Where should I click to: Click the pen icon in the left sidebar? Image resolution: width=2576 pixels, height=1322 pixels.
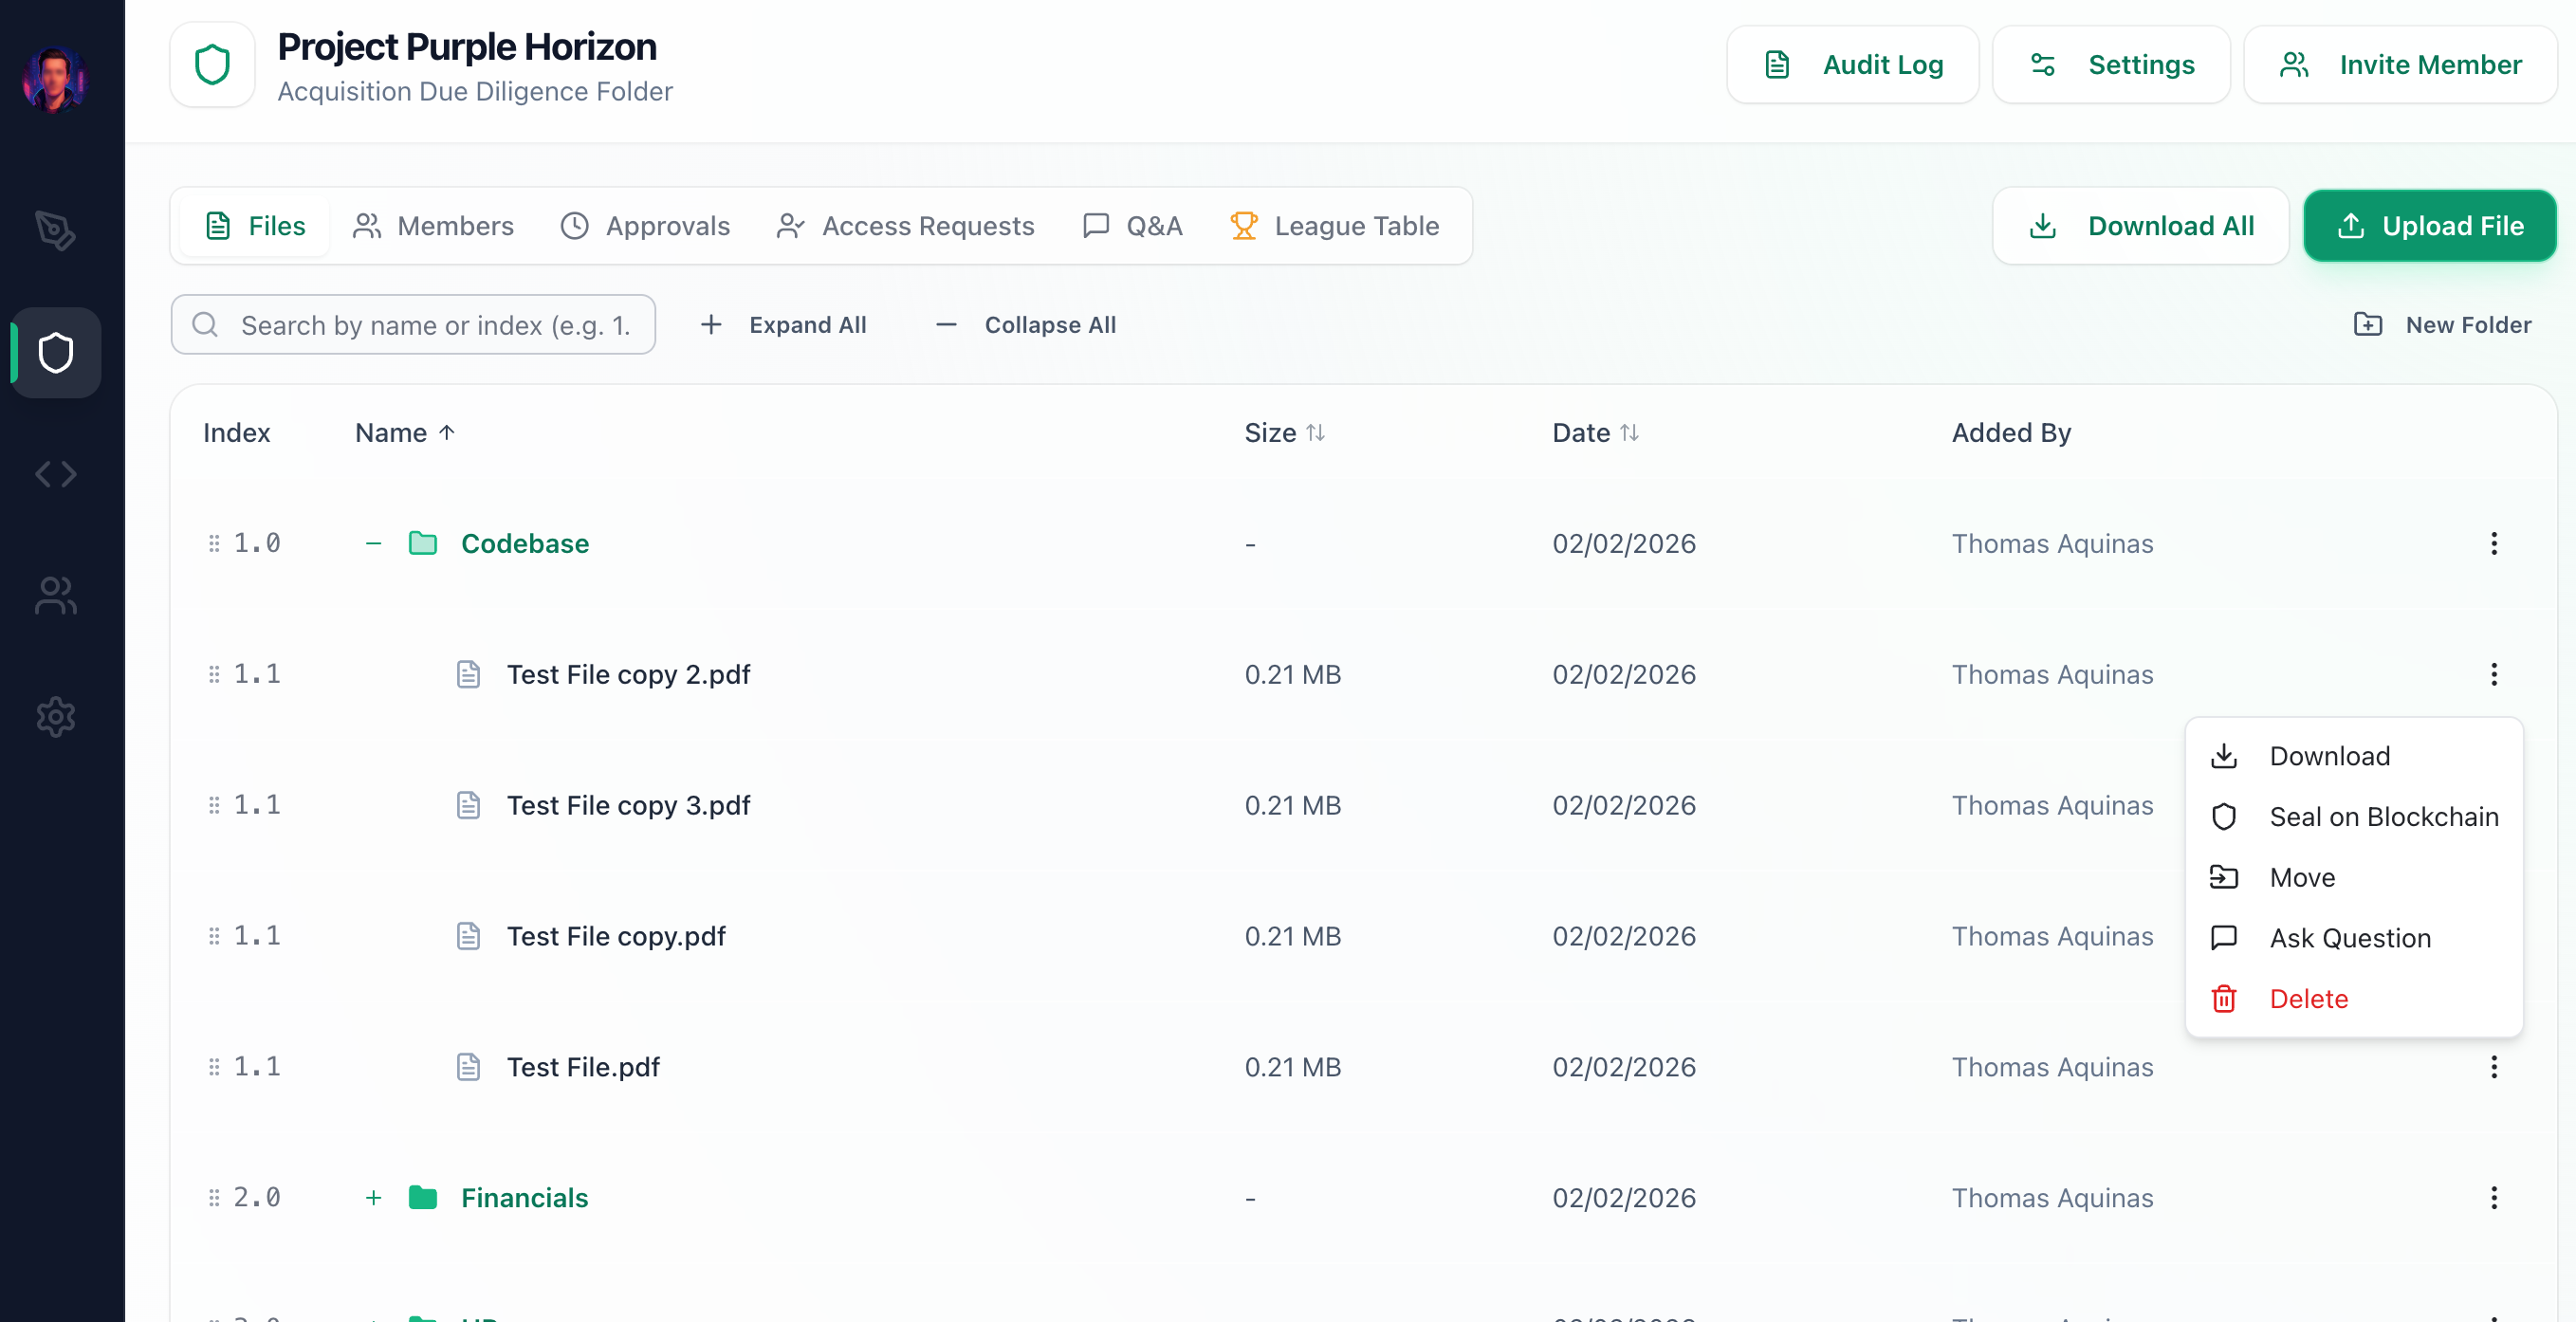pyautogui.click(x=55, y=231)
